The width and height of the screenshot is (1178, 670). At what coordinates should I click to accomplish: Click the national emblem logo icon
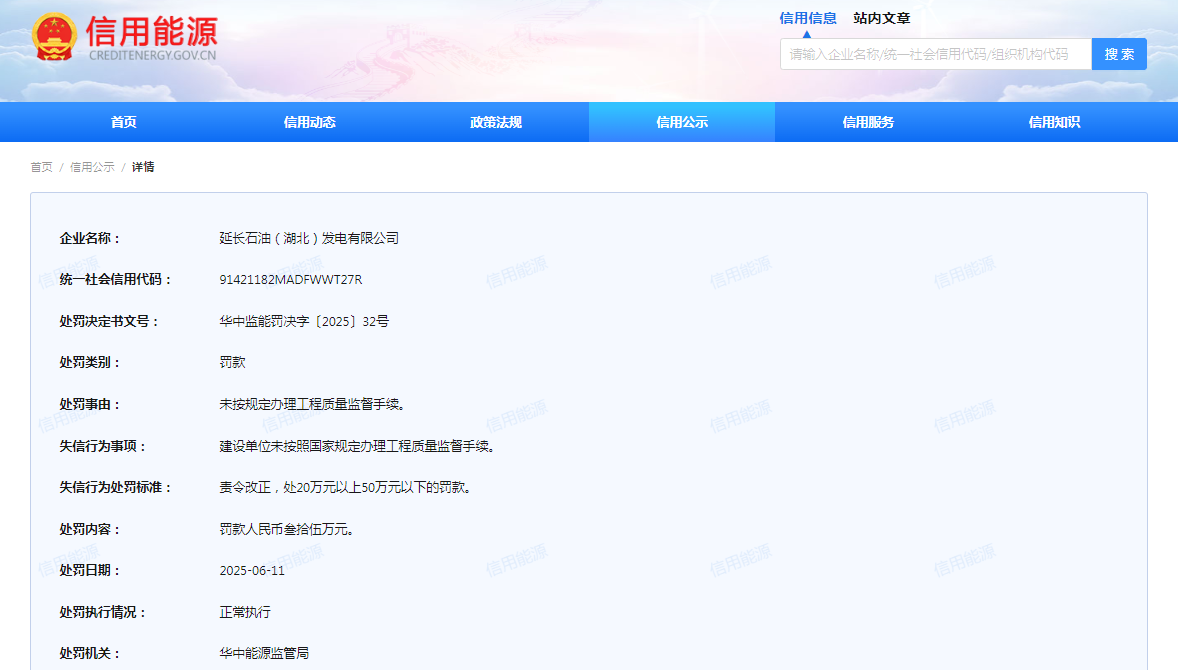tap(54, 37)
